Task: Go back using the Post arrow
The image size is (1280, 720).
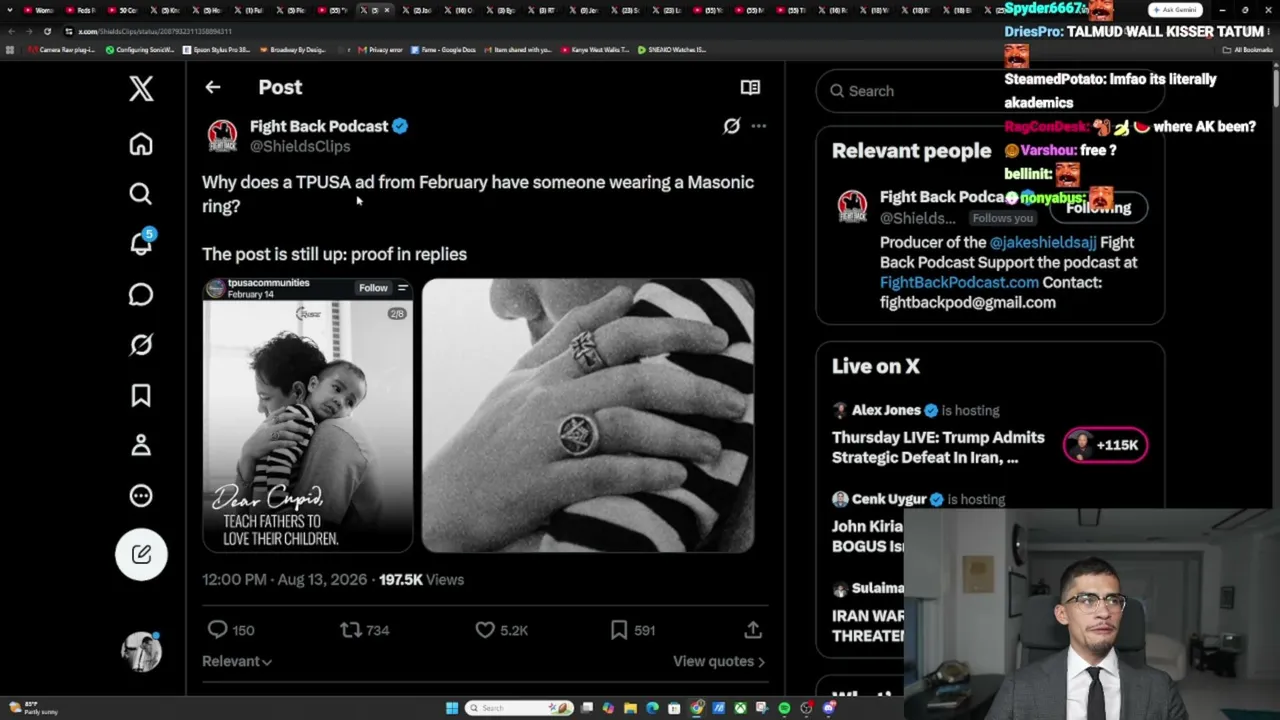Action: 213,87
